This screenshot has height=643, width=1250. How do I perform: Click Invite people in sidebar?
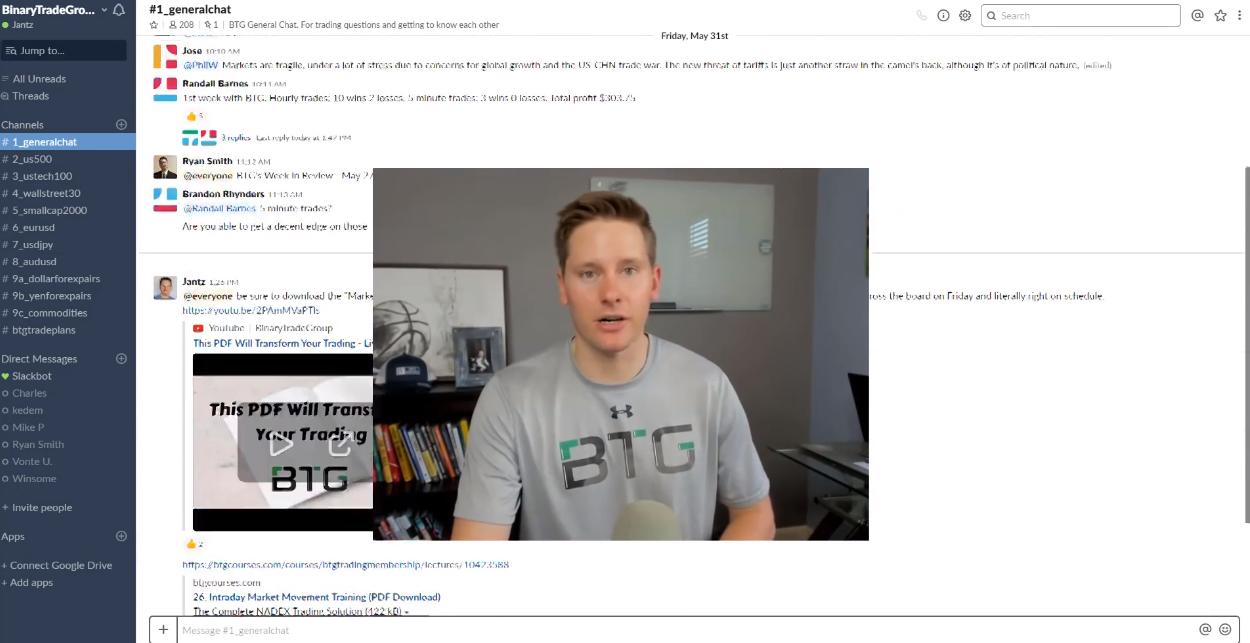coord(42,507)
